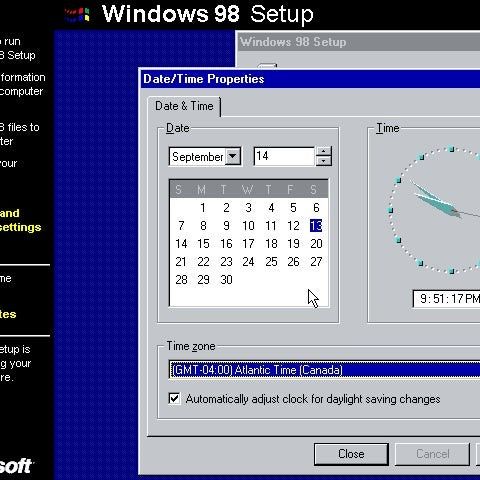Increase the date spinner with up arrow
480x480 pixels.
pos(323,152)
